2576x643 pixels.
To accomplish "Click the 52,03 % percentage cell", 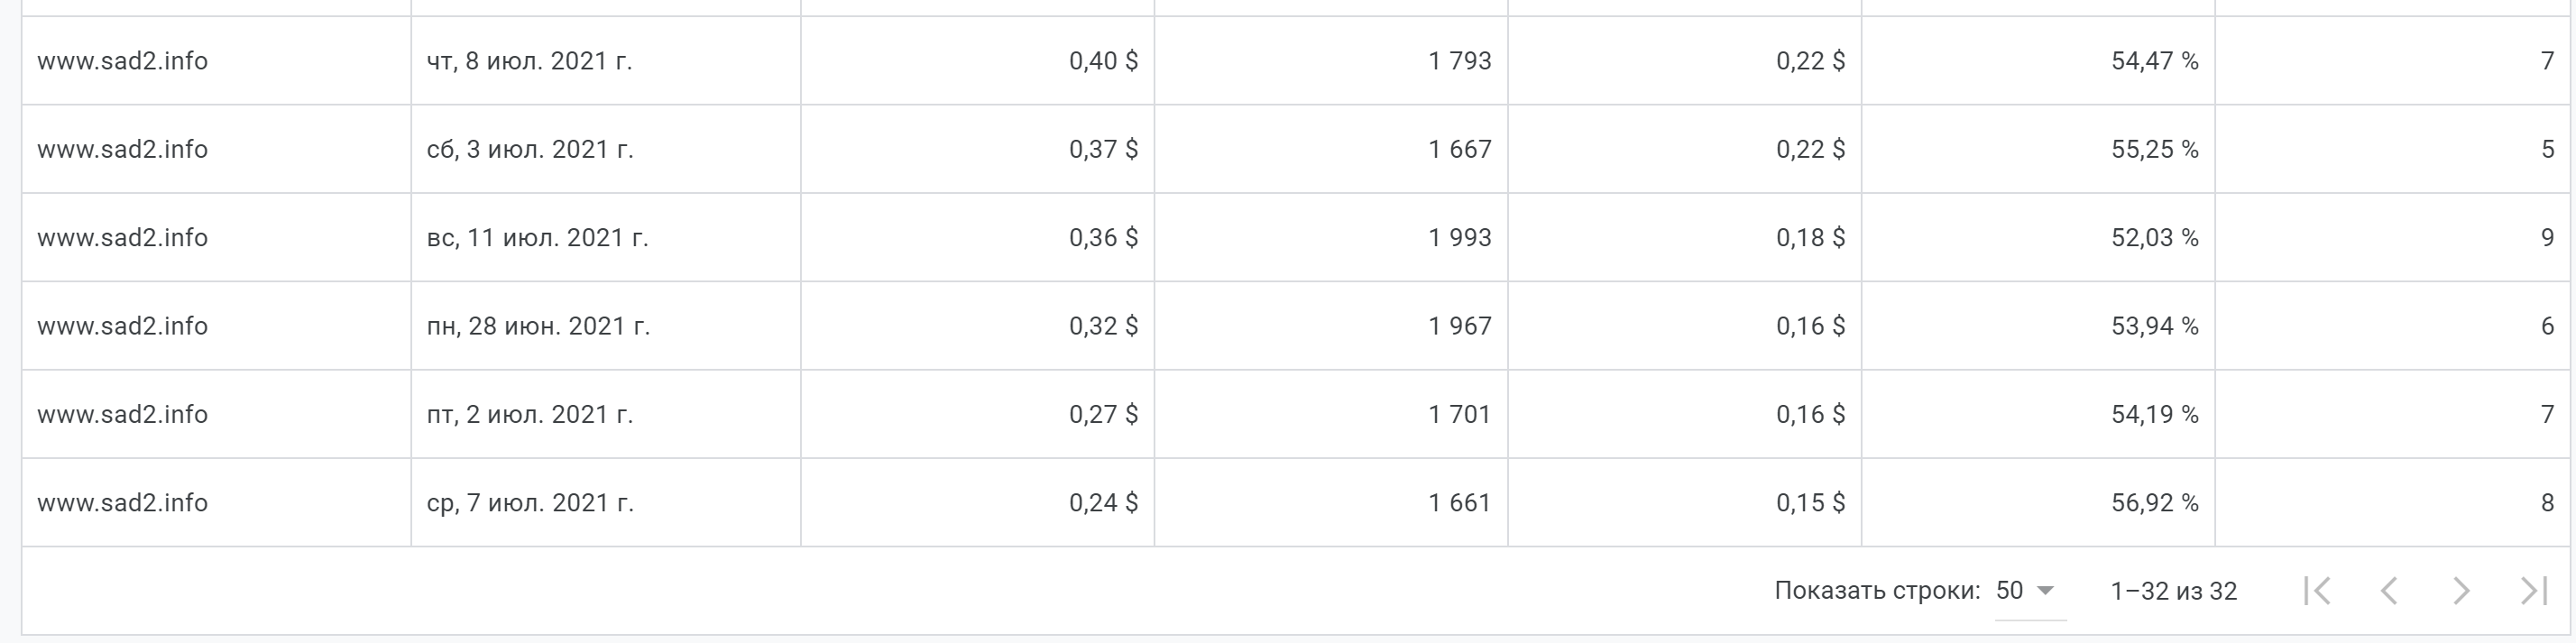I will point(2154,238).
